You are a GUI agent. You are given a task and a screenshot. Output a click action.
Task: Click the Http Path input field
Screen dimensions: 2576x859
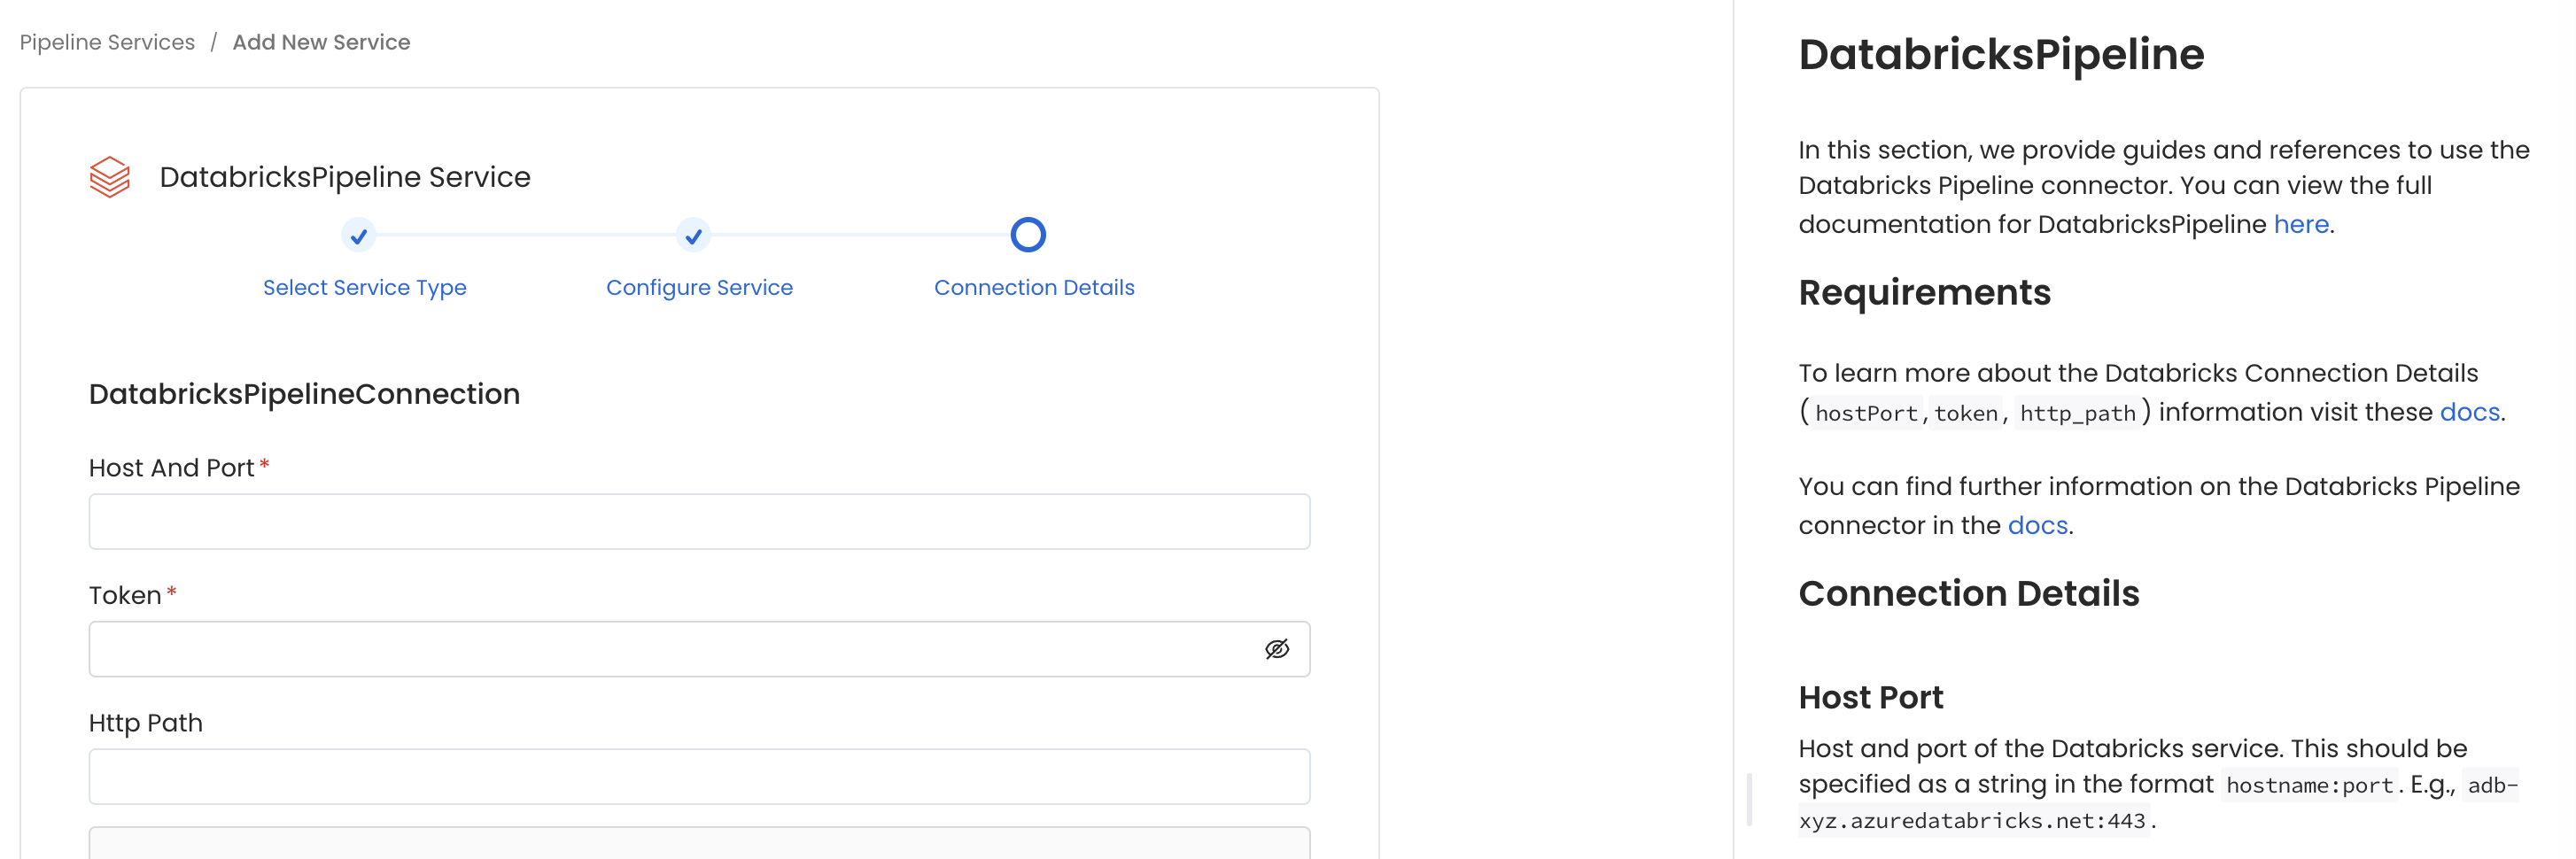(x=698, y=775)
